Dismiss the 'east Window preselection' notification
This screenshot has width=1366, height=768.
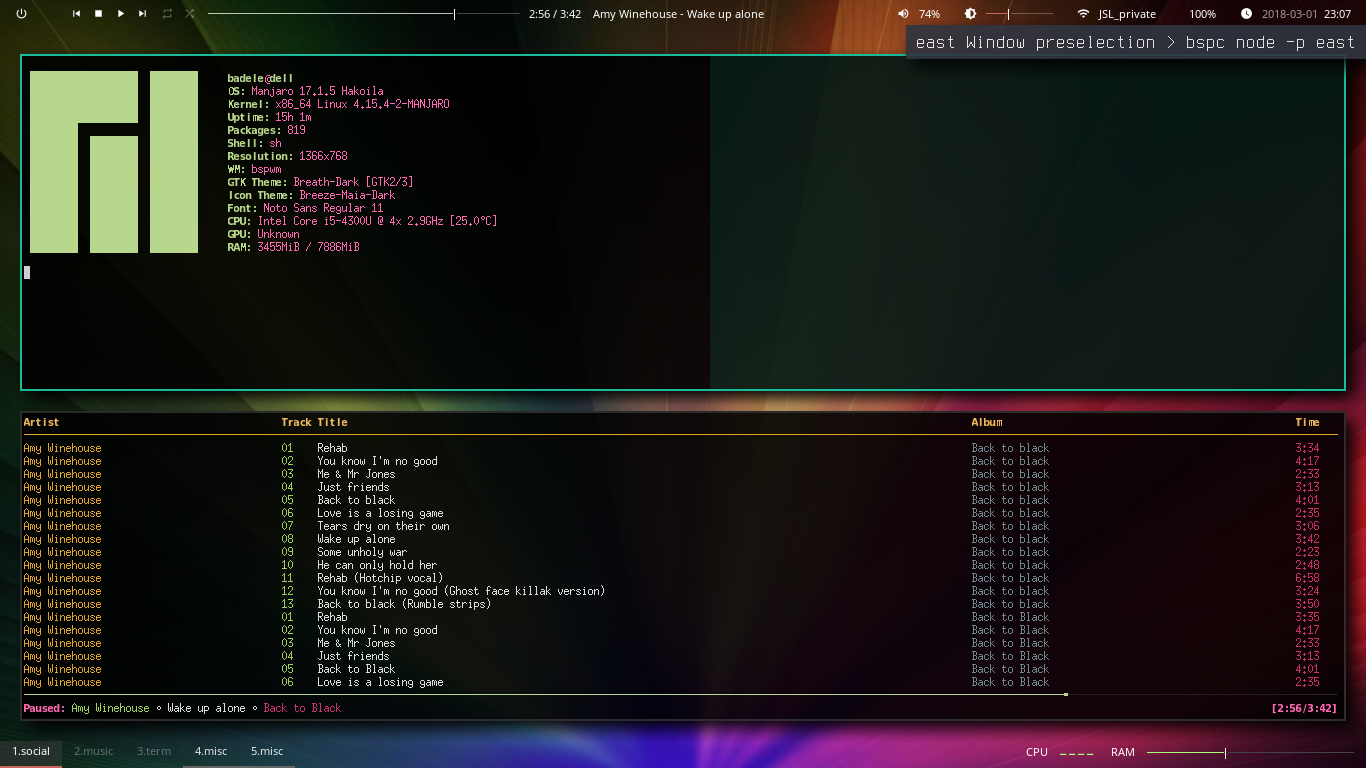(1135, 42)
